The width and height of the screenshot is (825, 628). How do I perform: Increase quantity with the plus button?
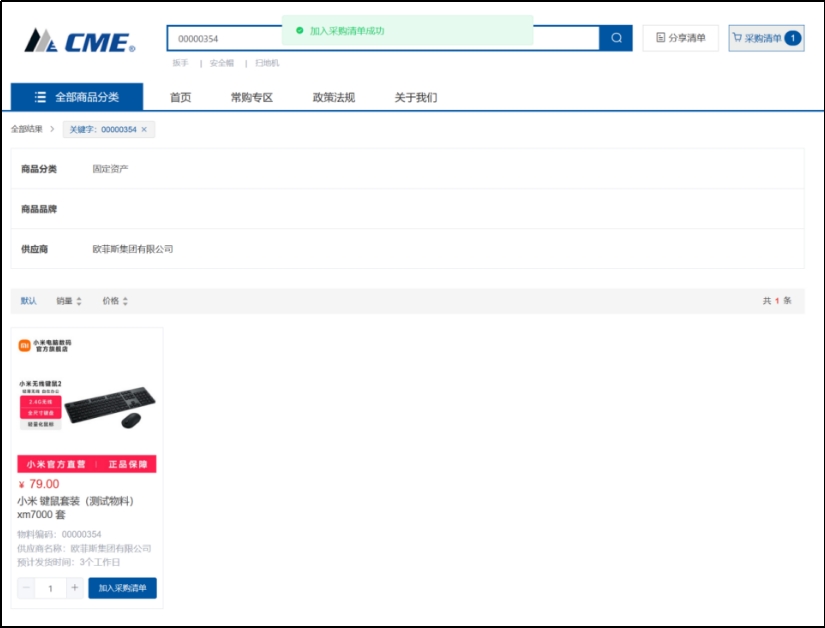coord(74,588)
